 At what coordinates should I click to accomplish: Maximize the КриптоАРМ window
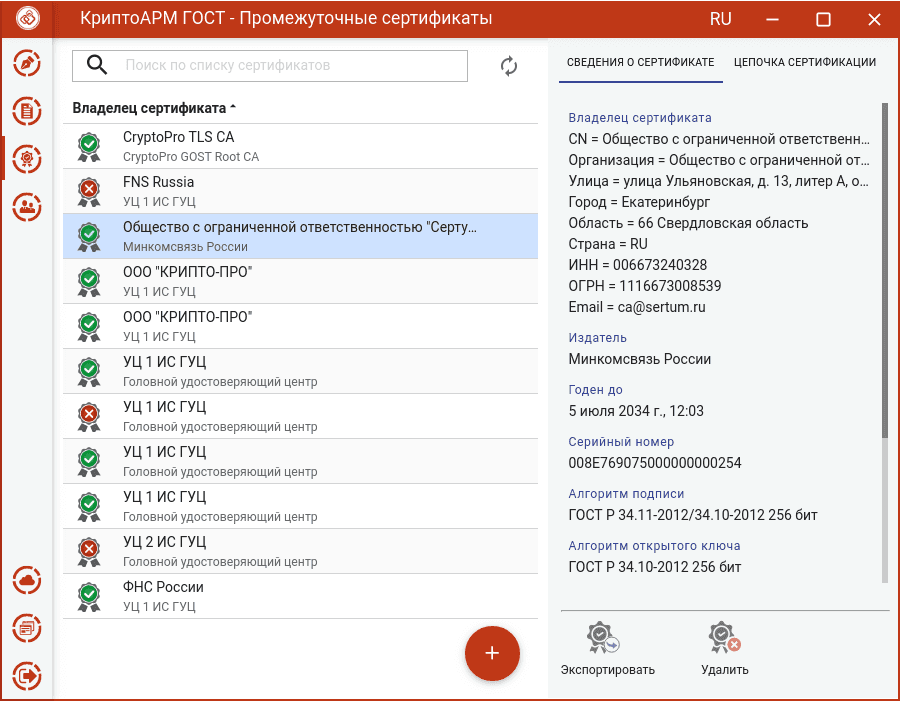823,20
